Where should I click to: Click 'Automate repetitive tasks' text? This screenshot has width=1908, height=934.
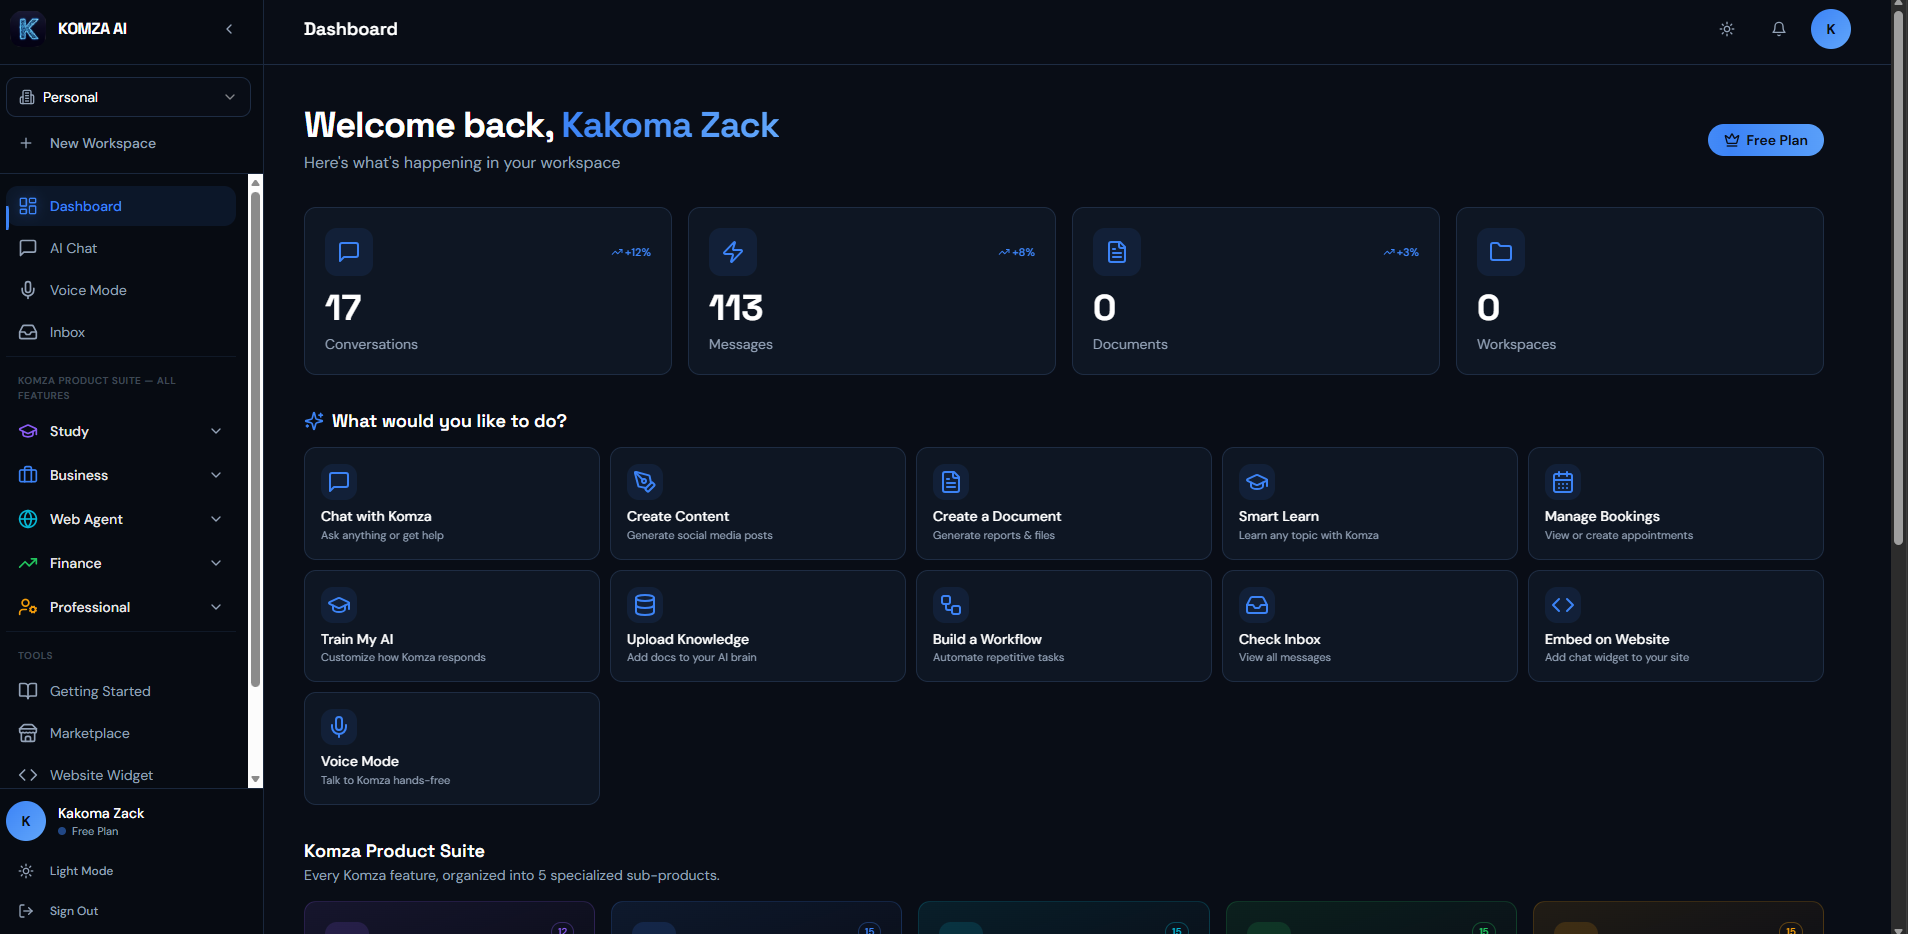998,658
